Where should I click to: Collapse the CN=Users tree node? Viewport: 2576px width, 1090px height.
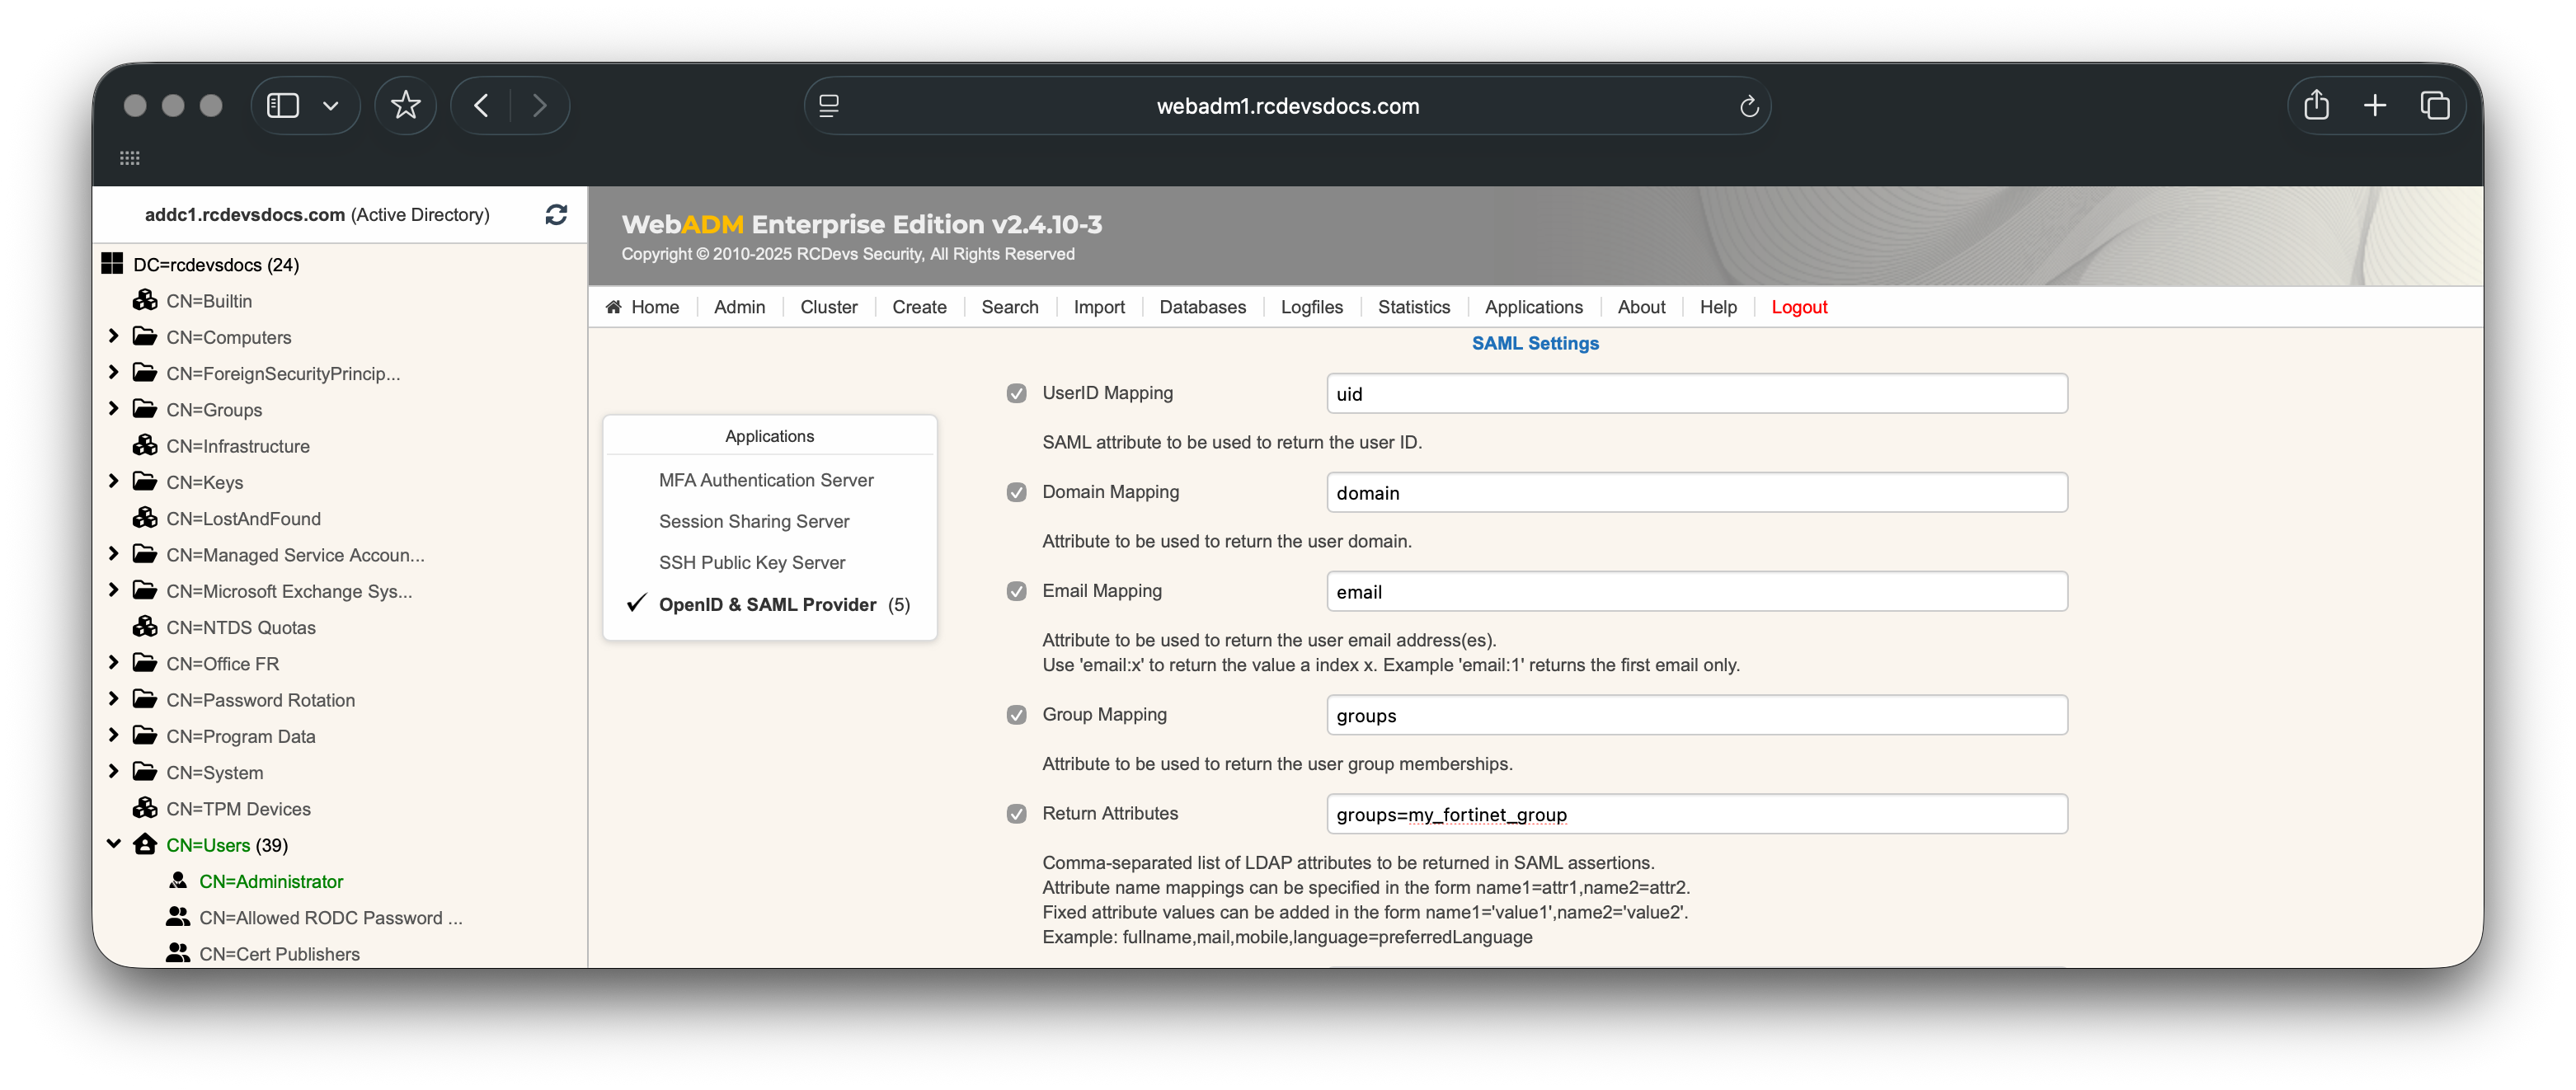[x=113, y=844]
